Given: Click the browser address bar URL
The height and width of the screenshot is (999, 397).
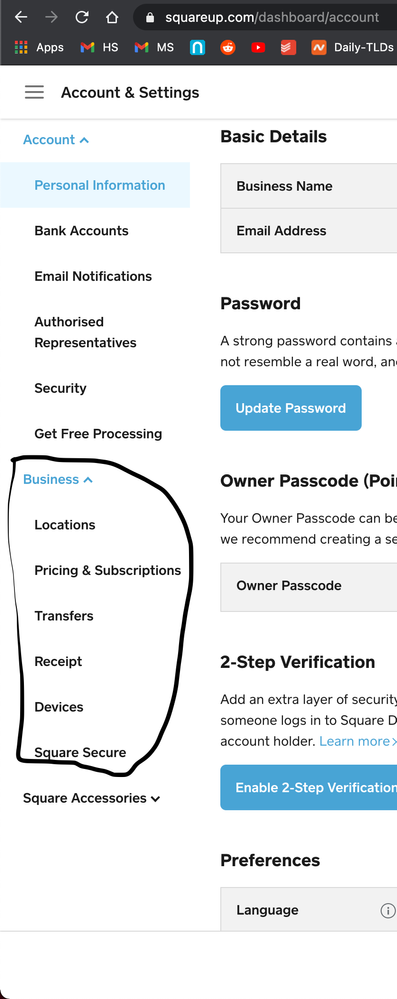Looking at the screenshot, I should [x=272, y=18].
